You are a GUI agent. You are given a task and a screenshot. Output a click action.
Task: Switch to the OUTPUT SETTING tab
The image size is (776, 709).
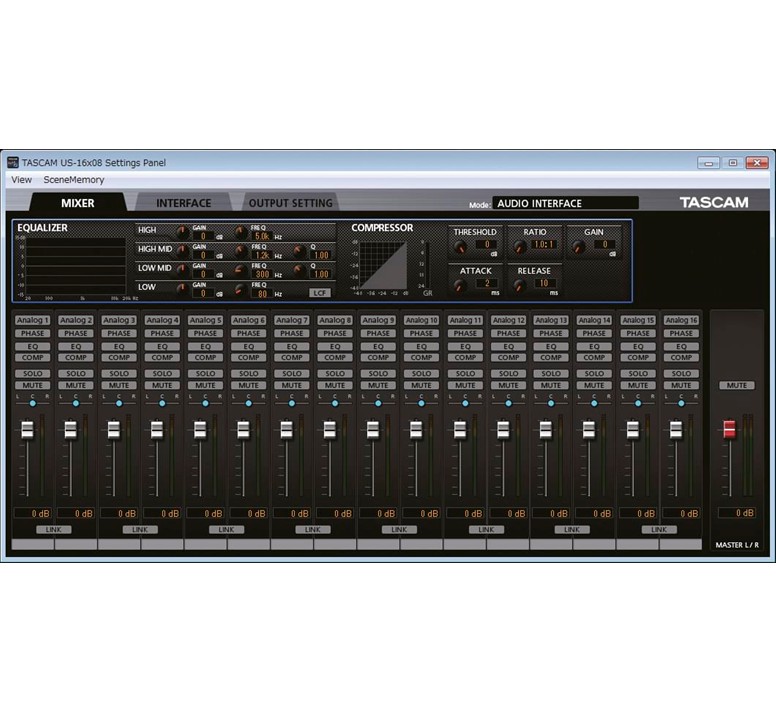click(290, 203)
